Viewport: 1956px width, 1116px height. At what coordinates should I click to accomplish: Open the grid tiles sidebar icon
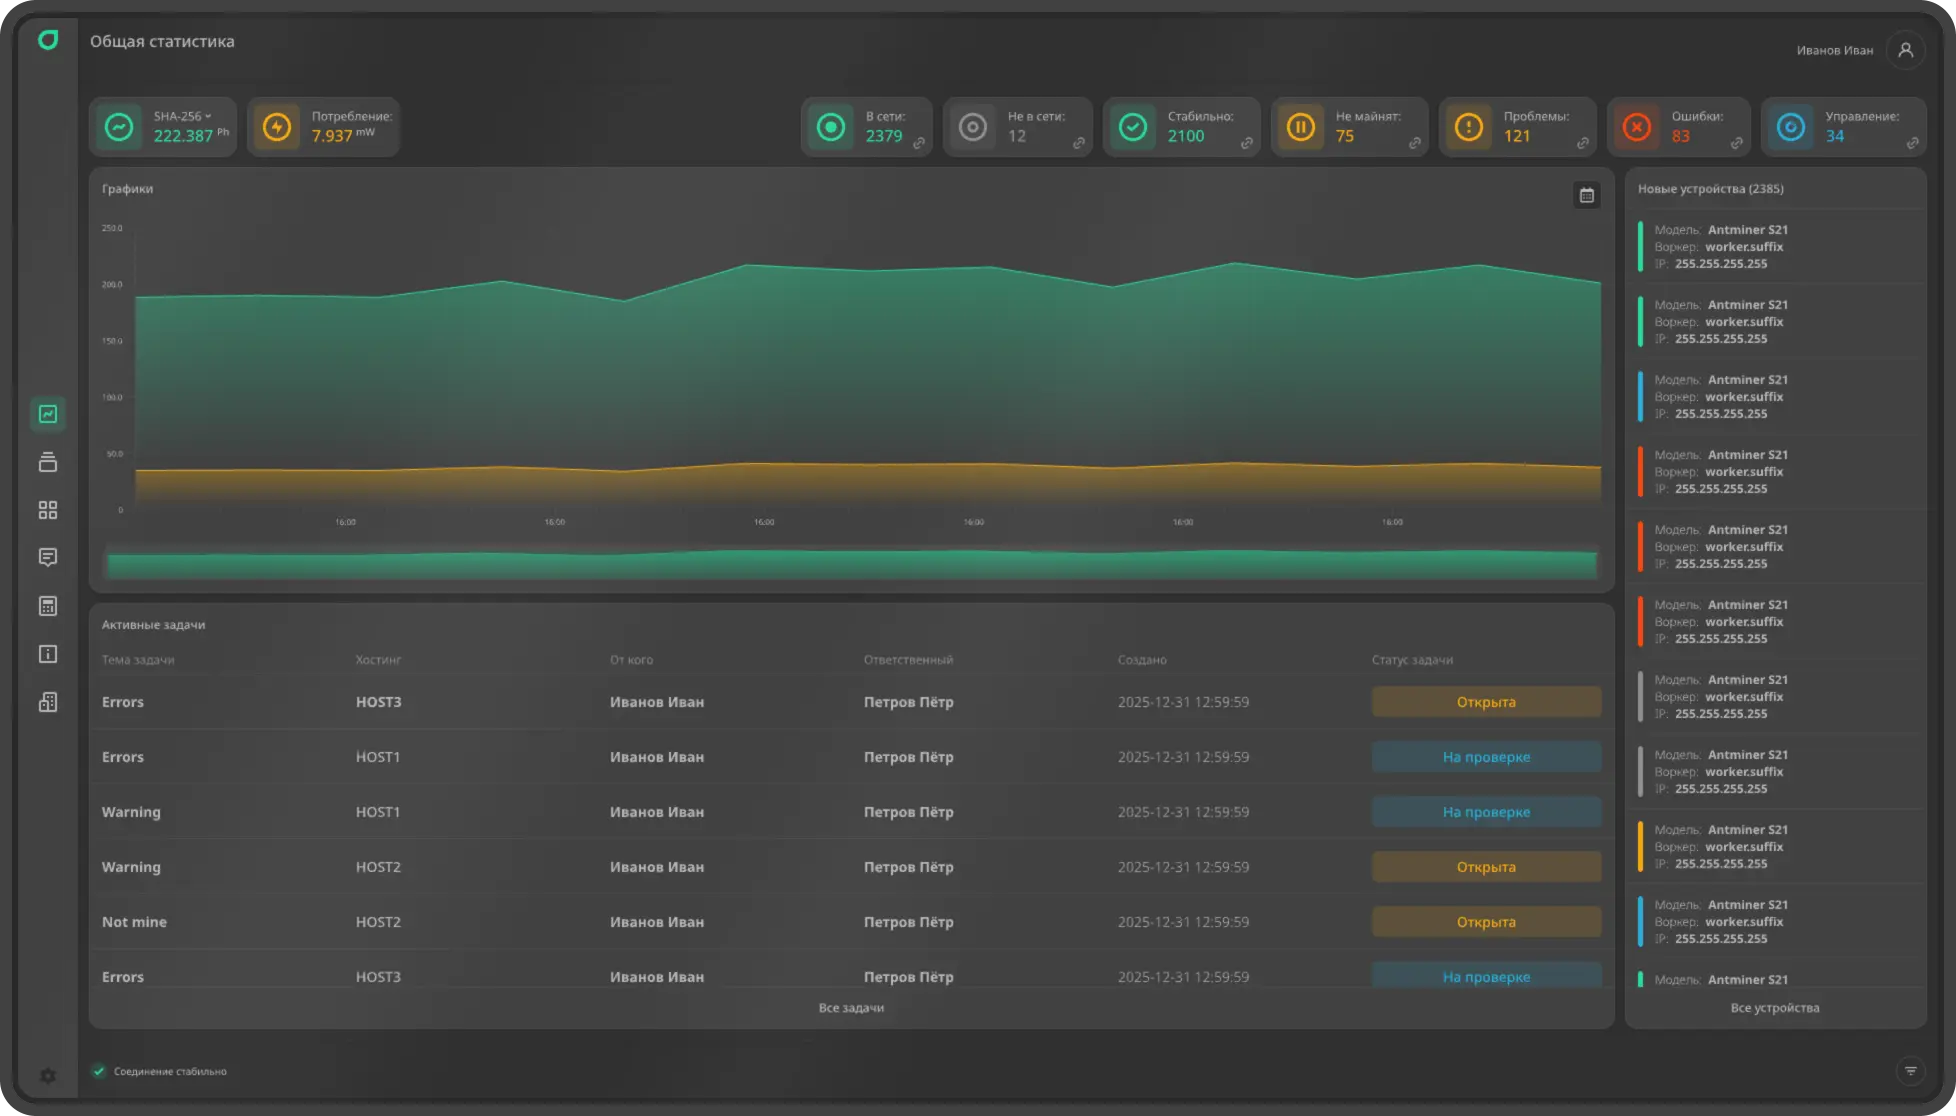(x=48, y=510)
